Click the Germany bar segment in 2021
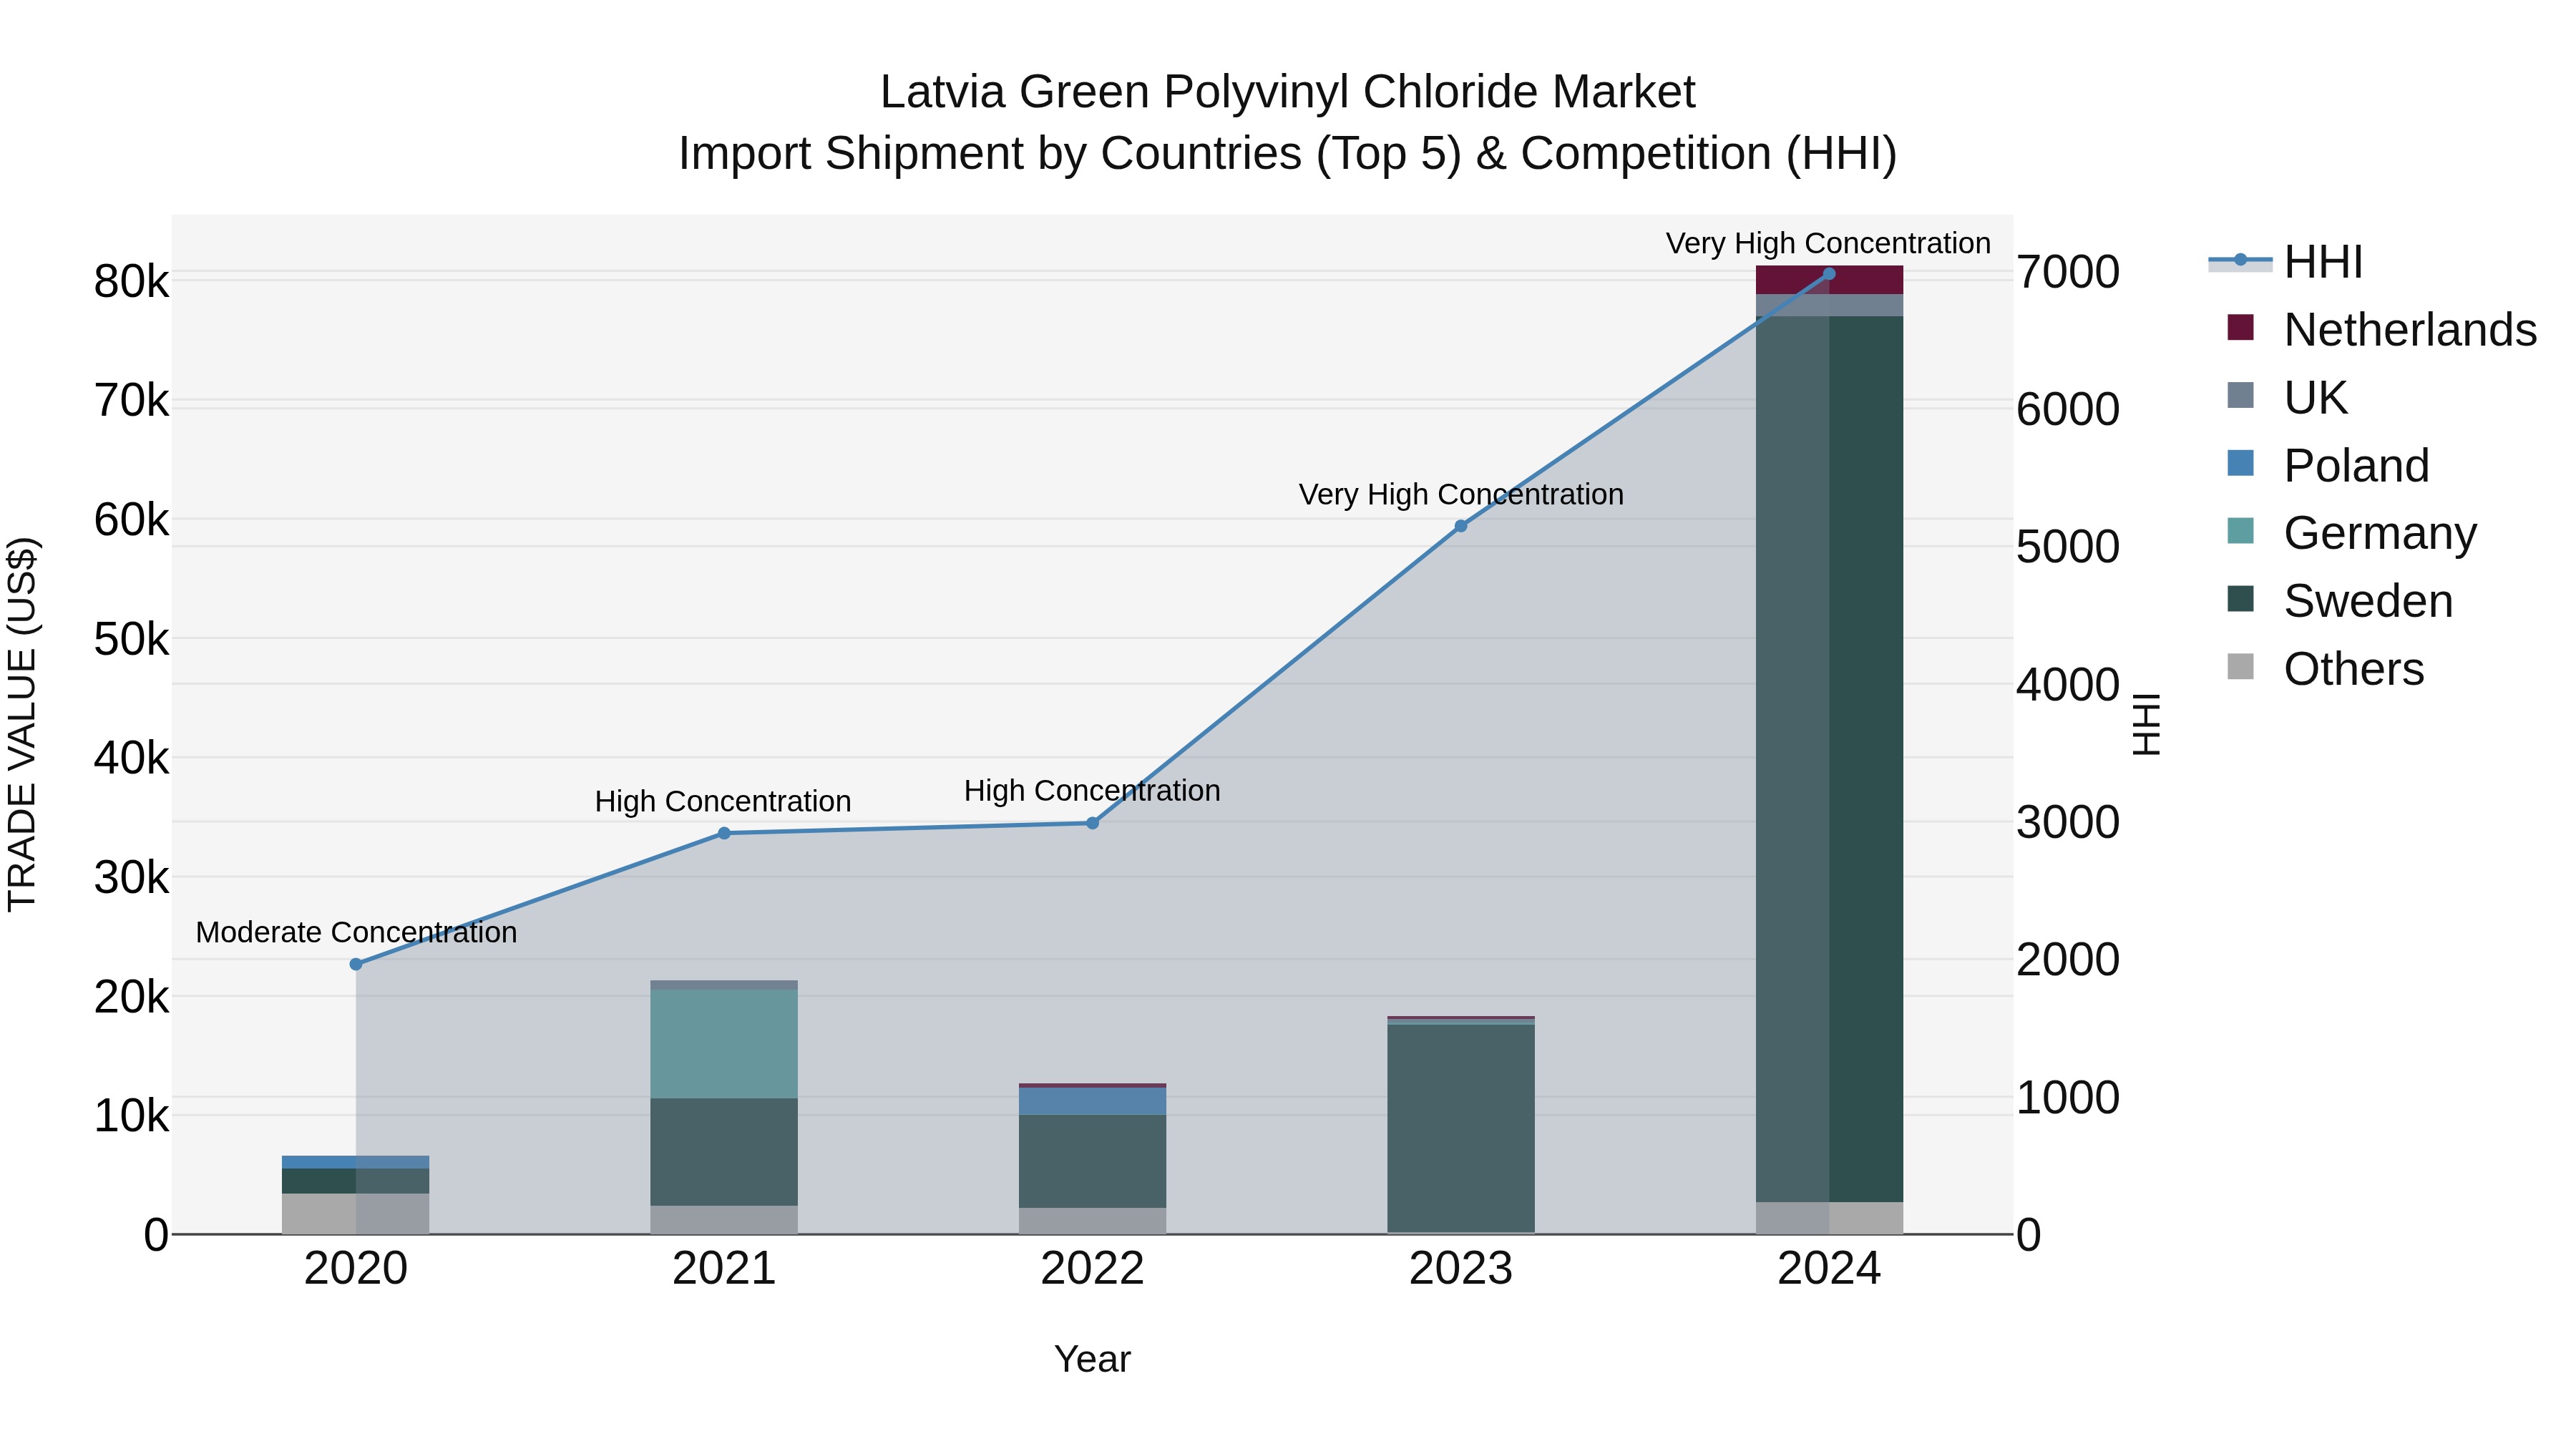 pyautogui.click(x=724, y=1044)
